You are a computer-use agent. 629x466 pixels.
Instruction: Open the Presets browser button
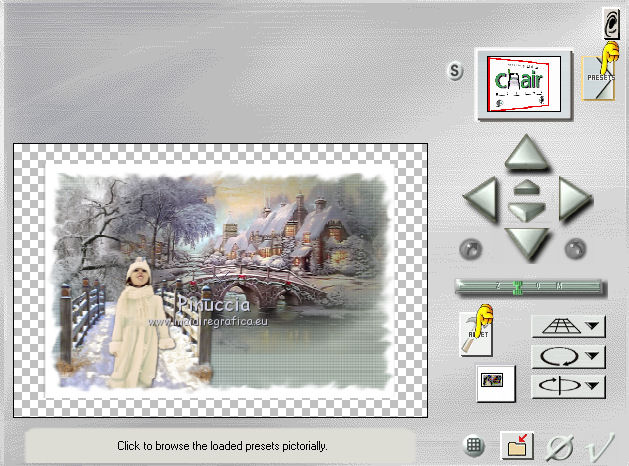coord(598,78)
